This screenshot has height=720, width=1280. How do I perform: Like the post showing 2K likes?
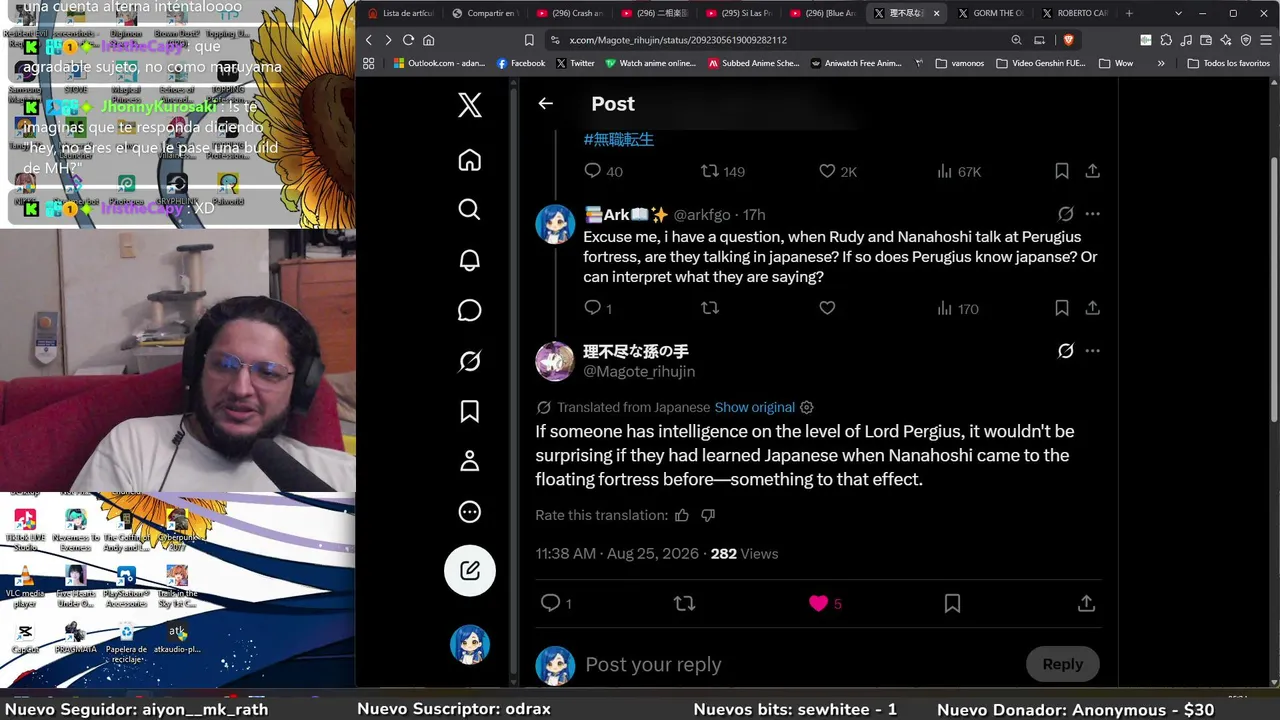pyautogui.click(x=837, y=171)
